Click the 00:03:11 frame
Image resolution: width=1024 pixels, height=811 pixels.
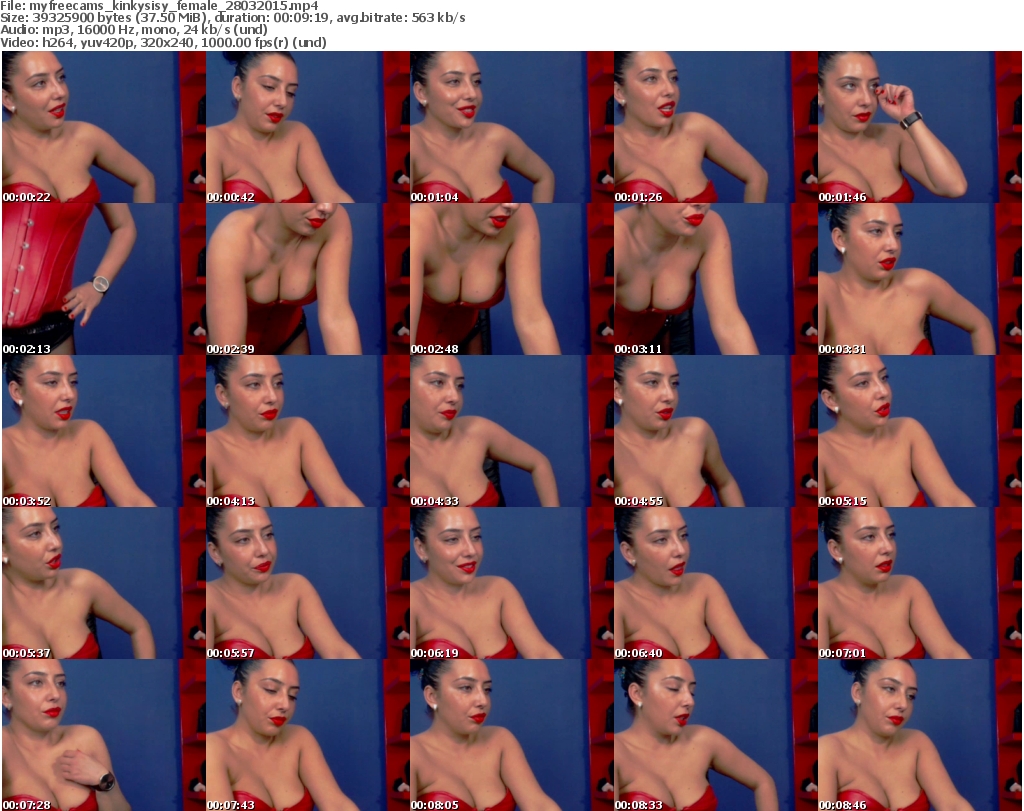tap(715, 279)
